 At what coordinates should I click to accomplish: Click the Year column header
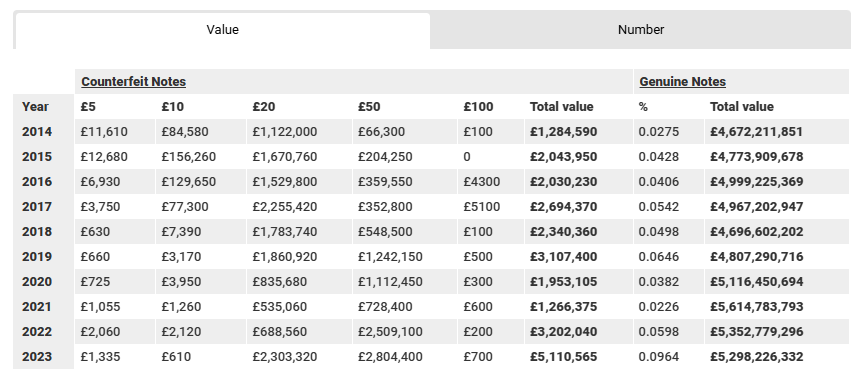pos(35,107)
